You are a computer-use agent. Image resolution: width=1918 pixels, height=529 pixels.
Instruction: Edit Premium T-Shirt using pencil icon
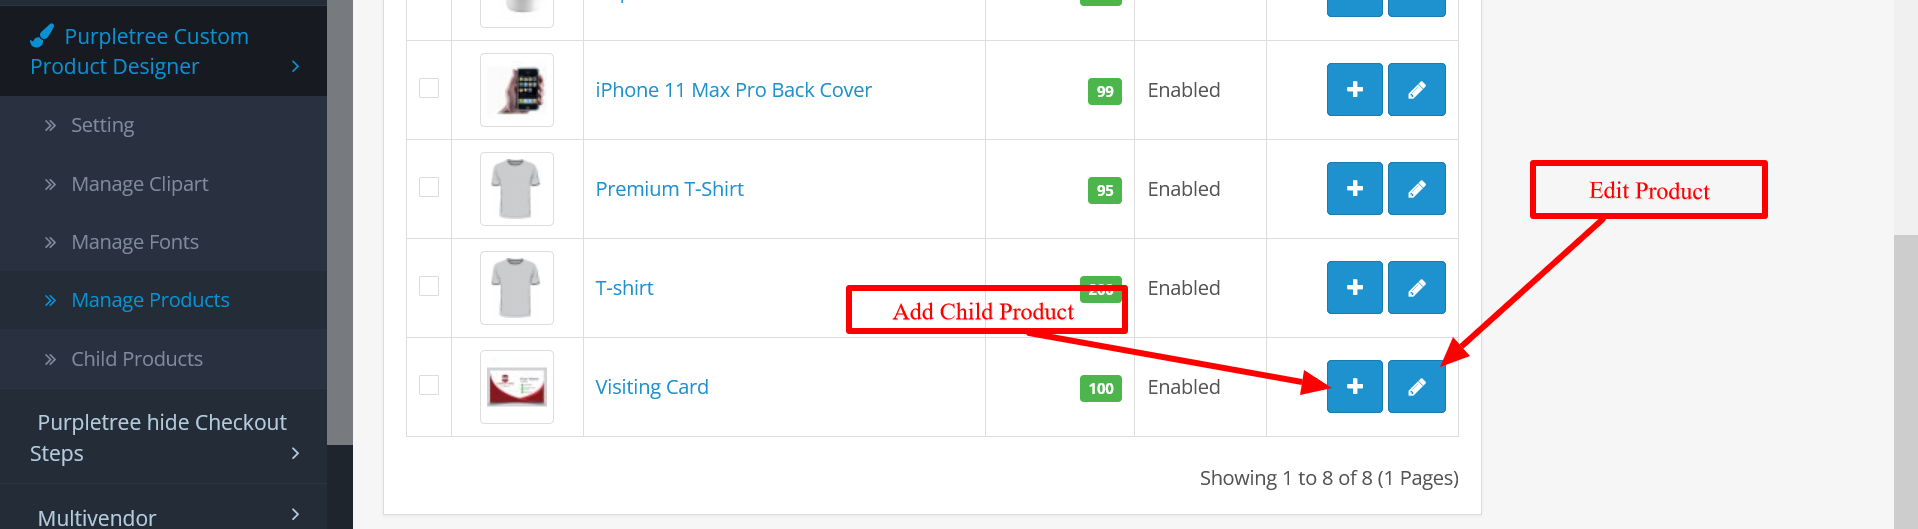tap(1416, 189)
